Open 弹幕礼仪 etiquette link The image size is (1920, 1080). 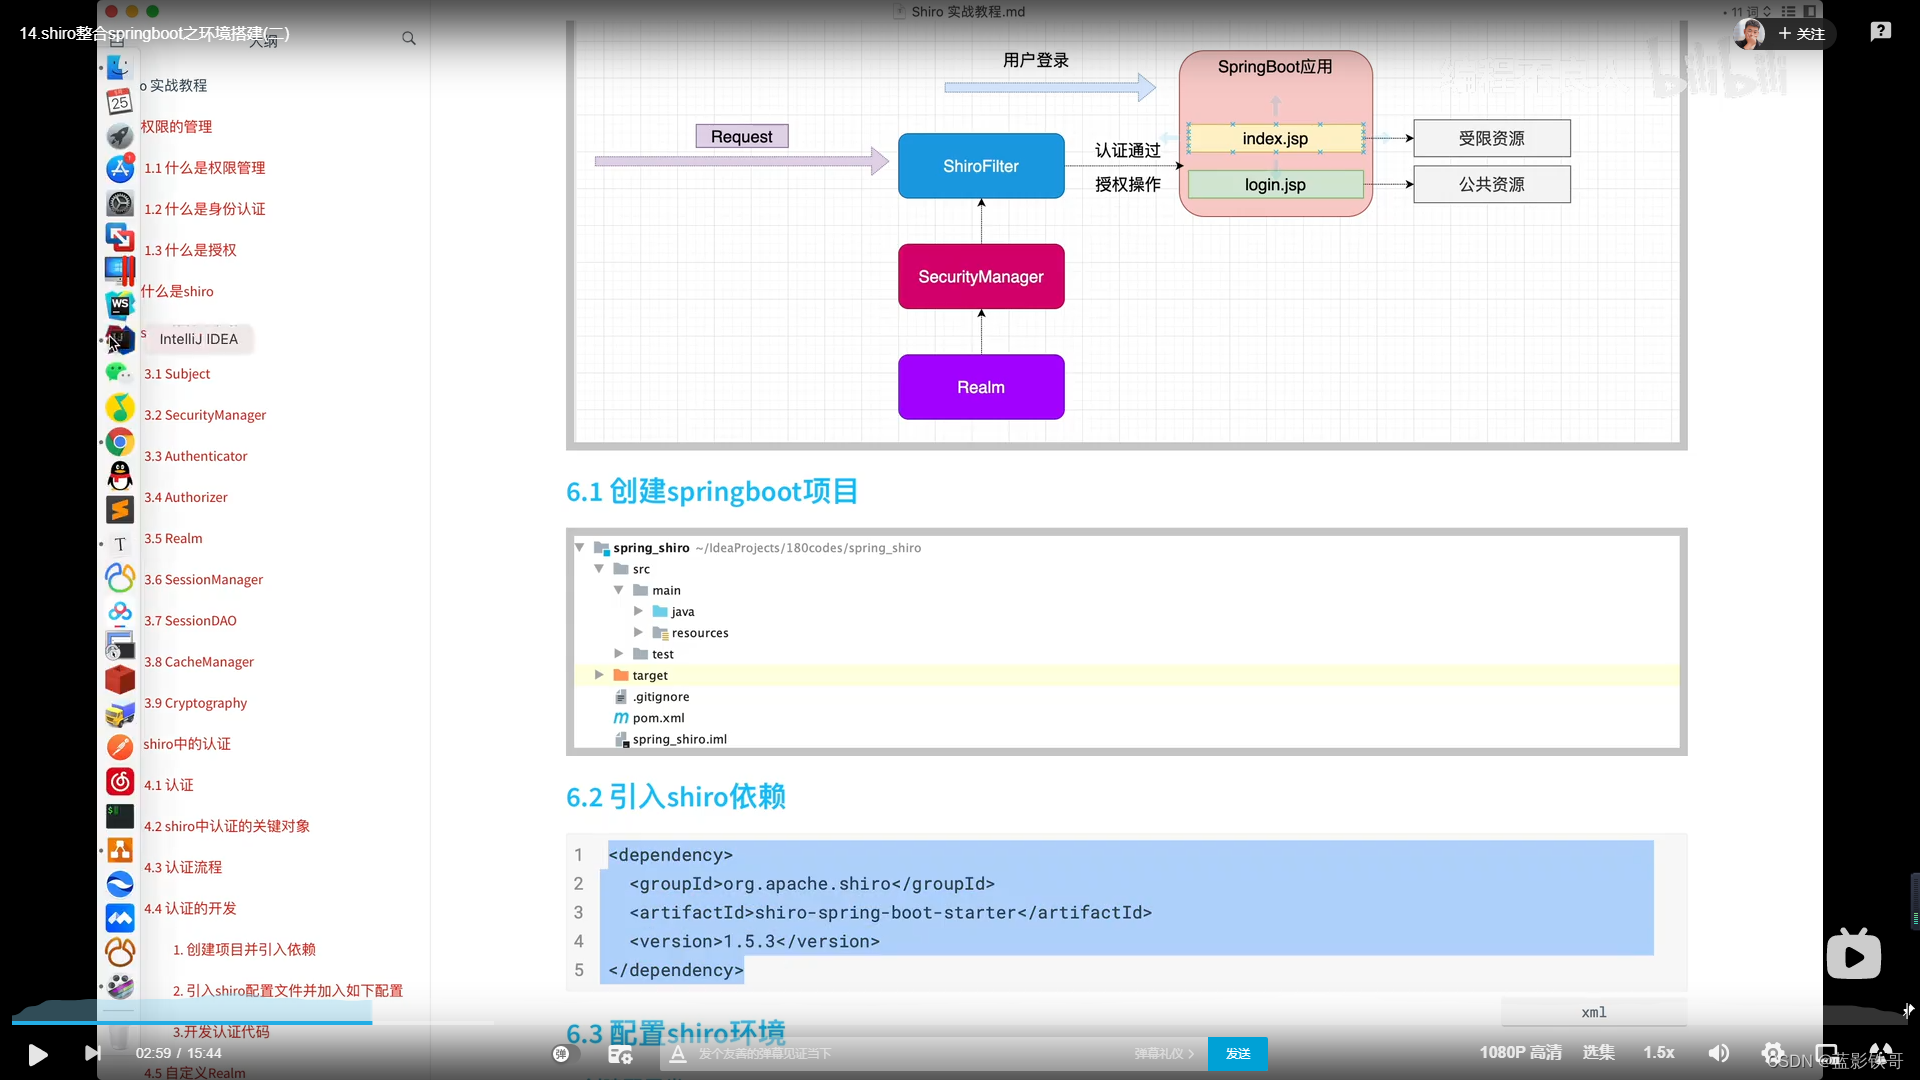[1164, 1054]
